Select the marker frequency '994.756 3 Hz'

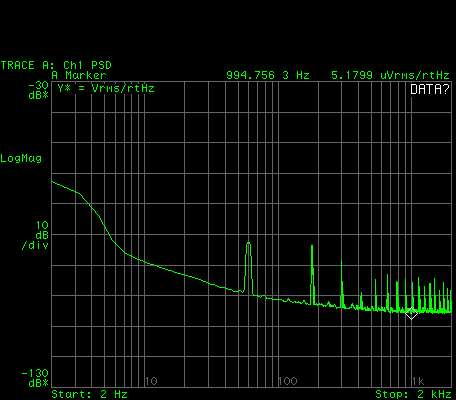(x=268, y=75)
